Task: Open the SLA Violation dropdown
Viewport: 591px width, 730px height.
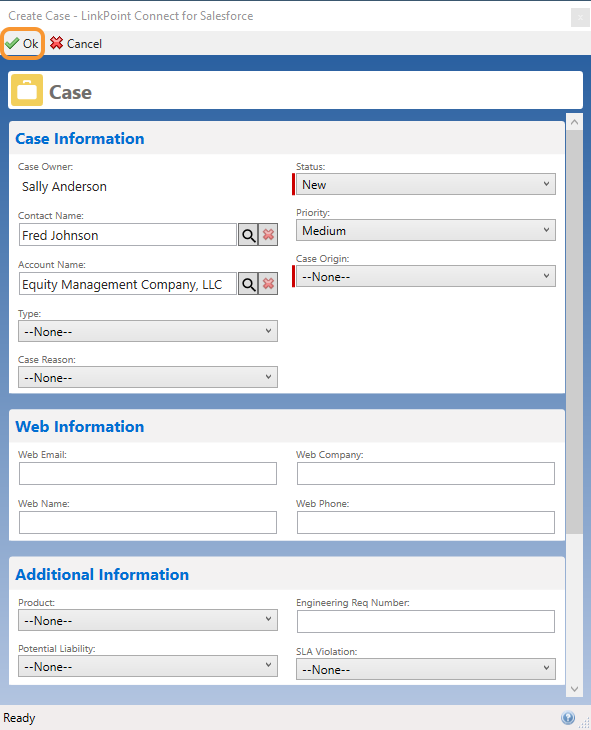Action: pyautogui.click(x=426, y=669)
